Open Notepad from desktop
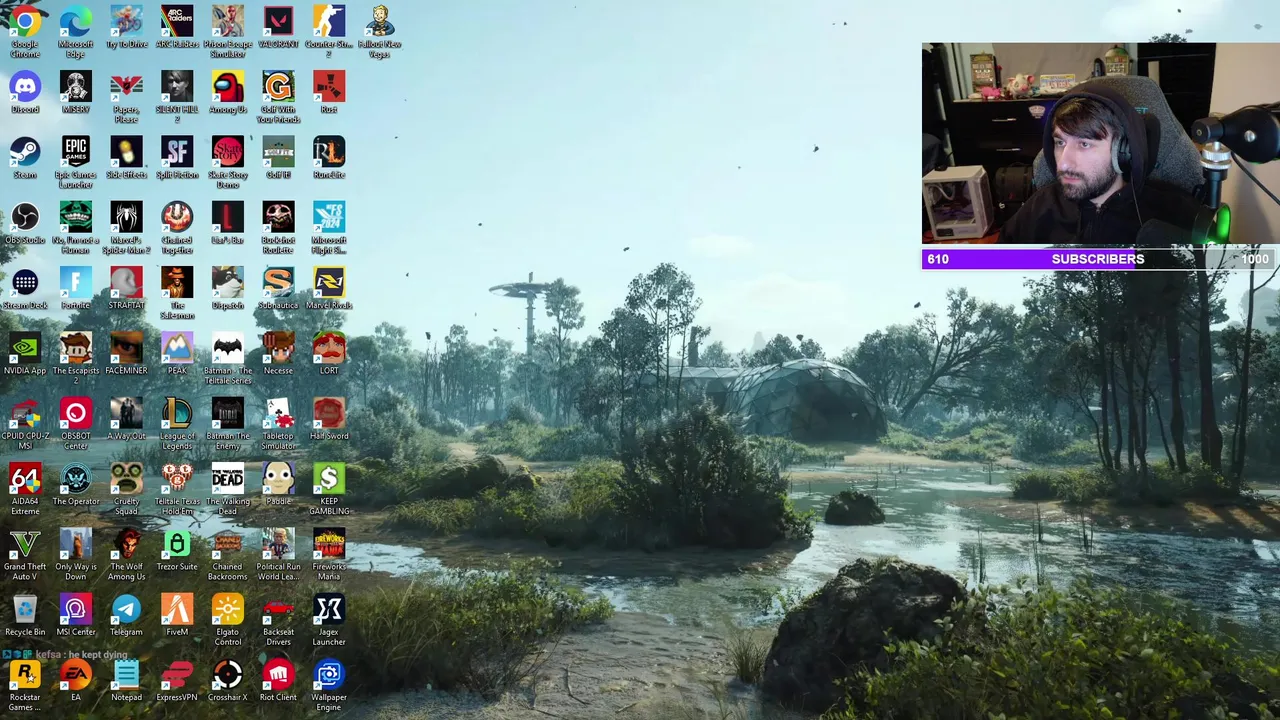The image size is (1280, 720). tap(126, 679)
